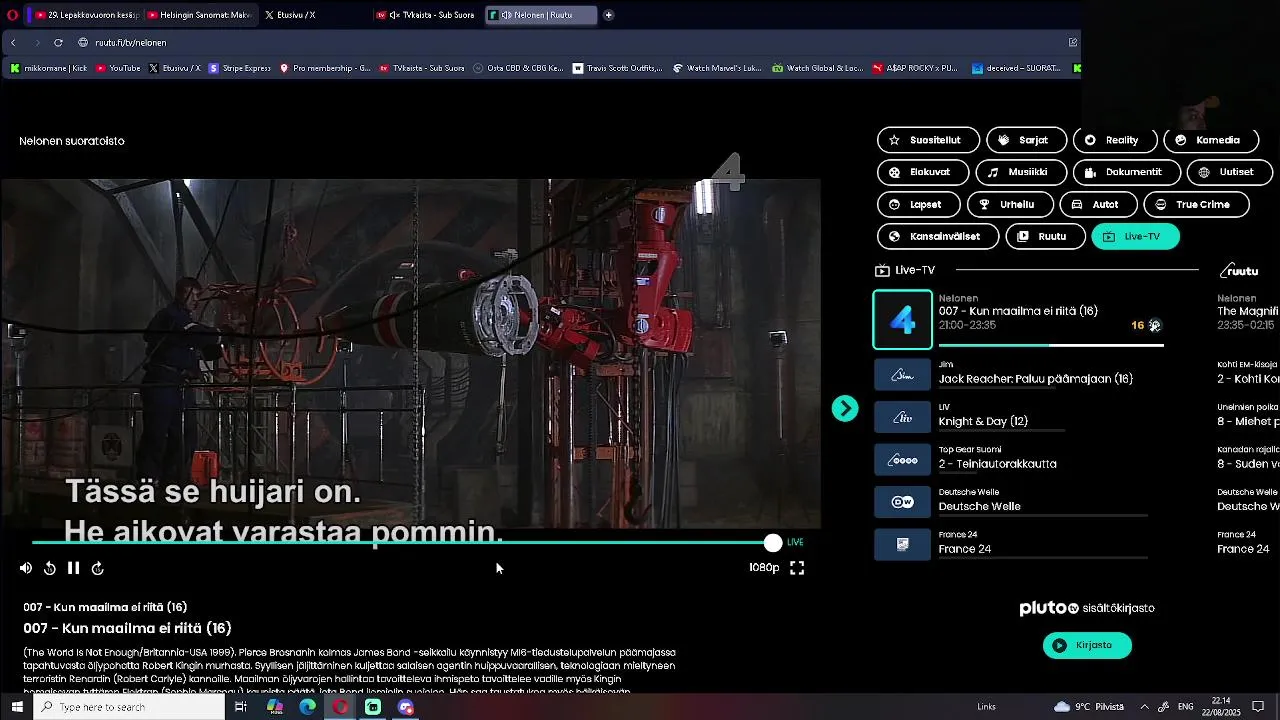Open Opera from the taskbar

(340, 707)
